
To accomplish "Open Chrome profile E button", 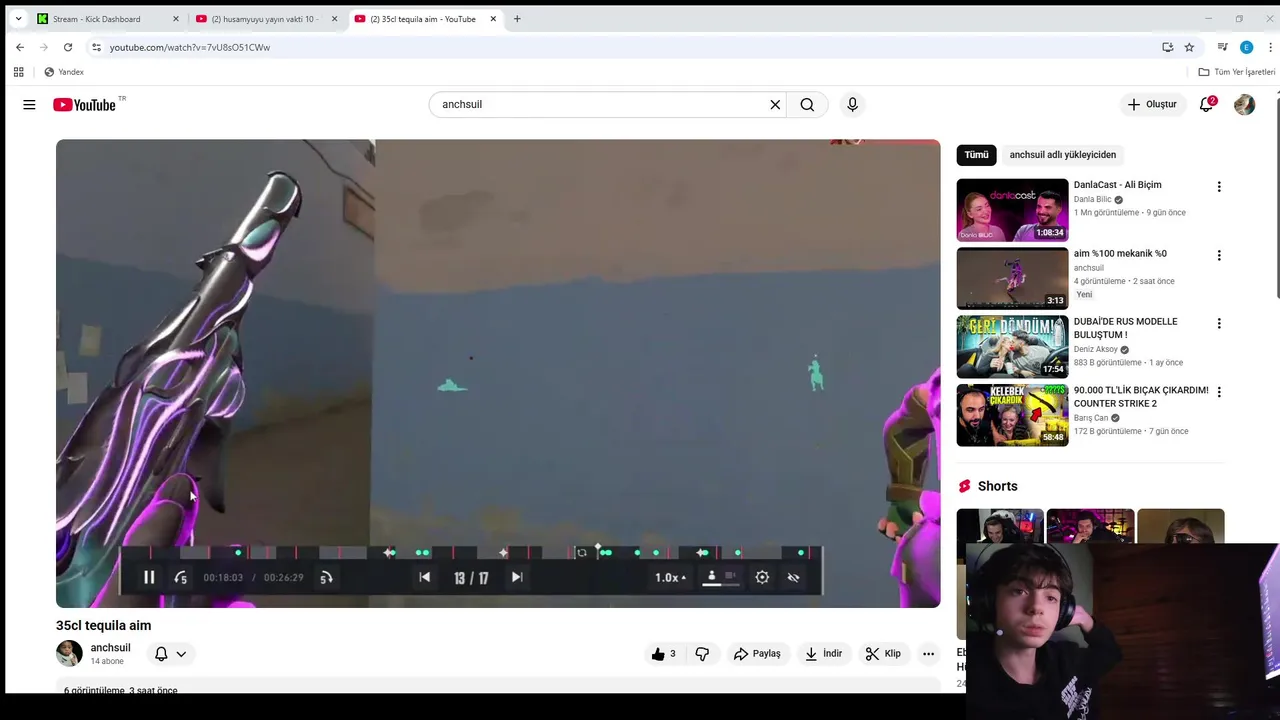I will [x=1246, y=47].
